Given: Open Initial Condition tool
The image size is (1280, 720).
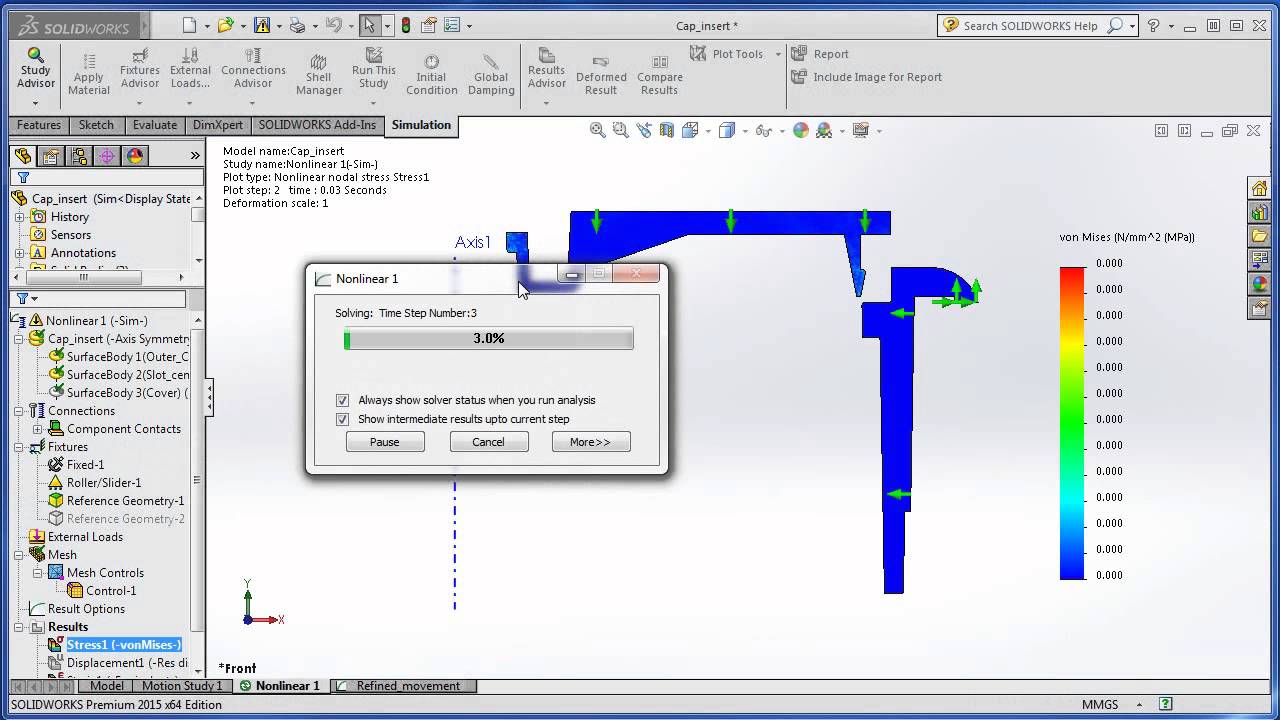Looking at the screenshot, I should (431, 75).
